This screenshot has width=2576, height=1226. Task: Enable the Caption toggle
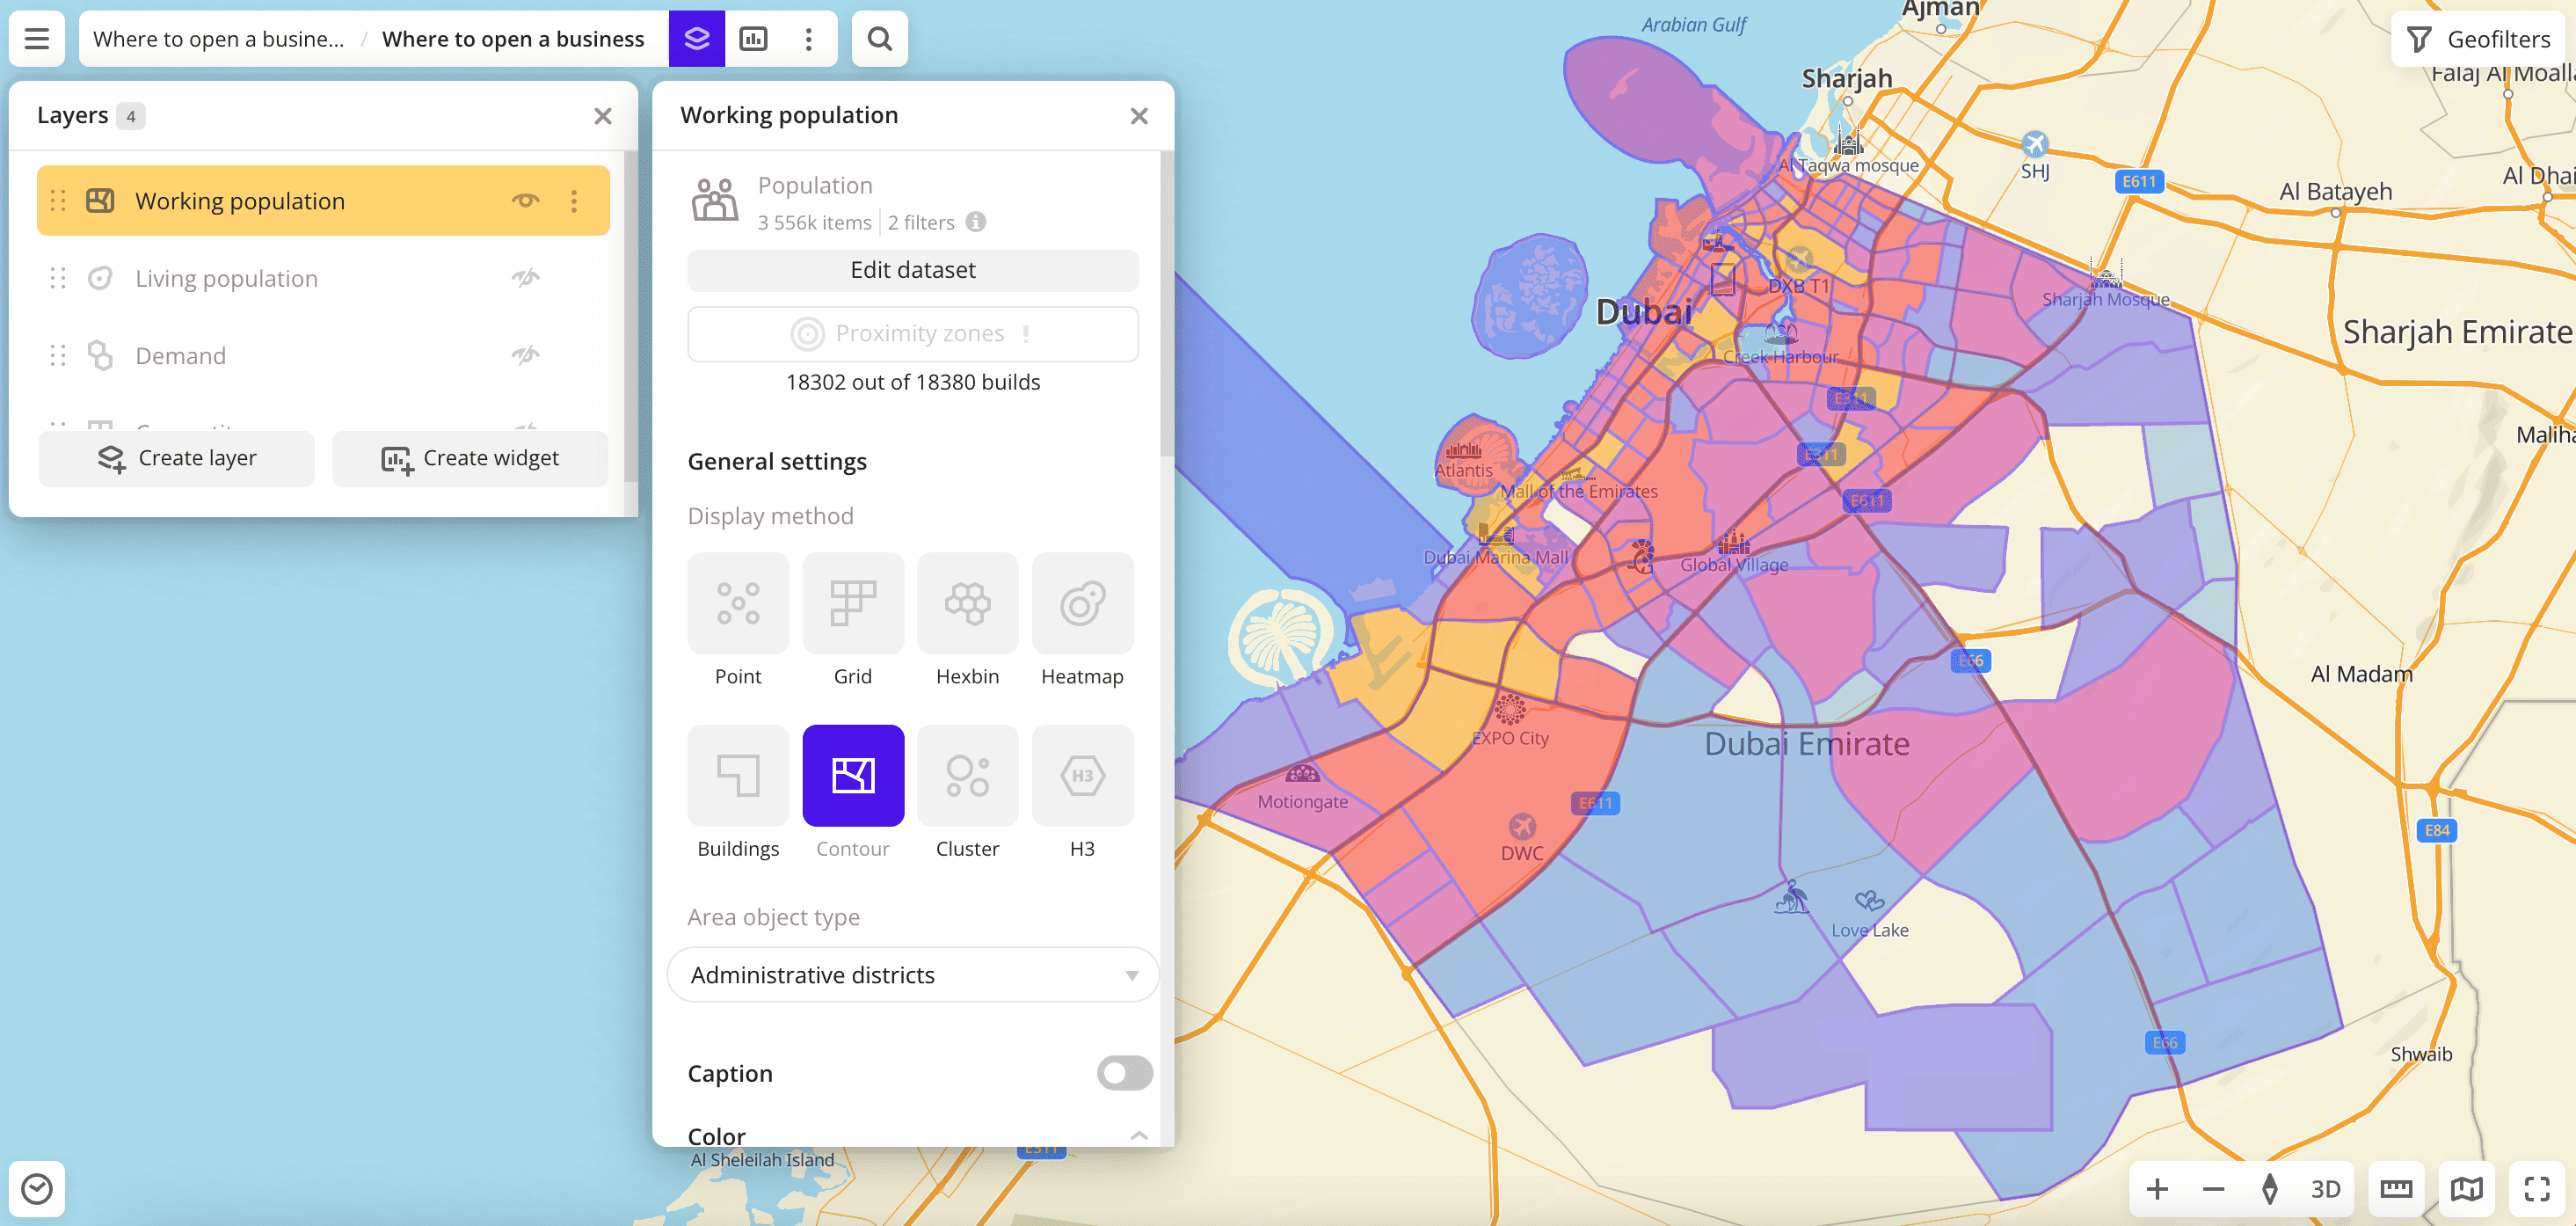click(1124, 1073)
